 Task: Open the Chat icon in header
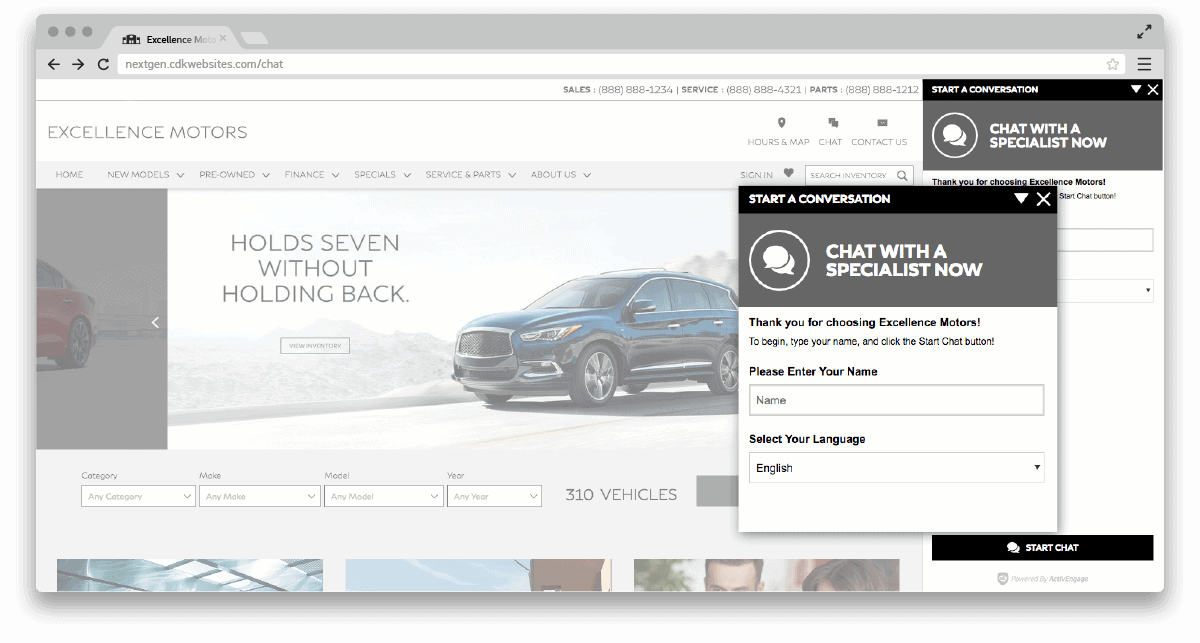pos(832,123)
